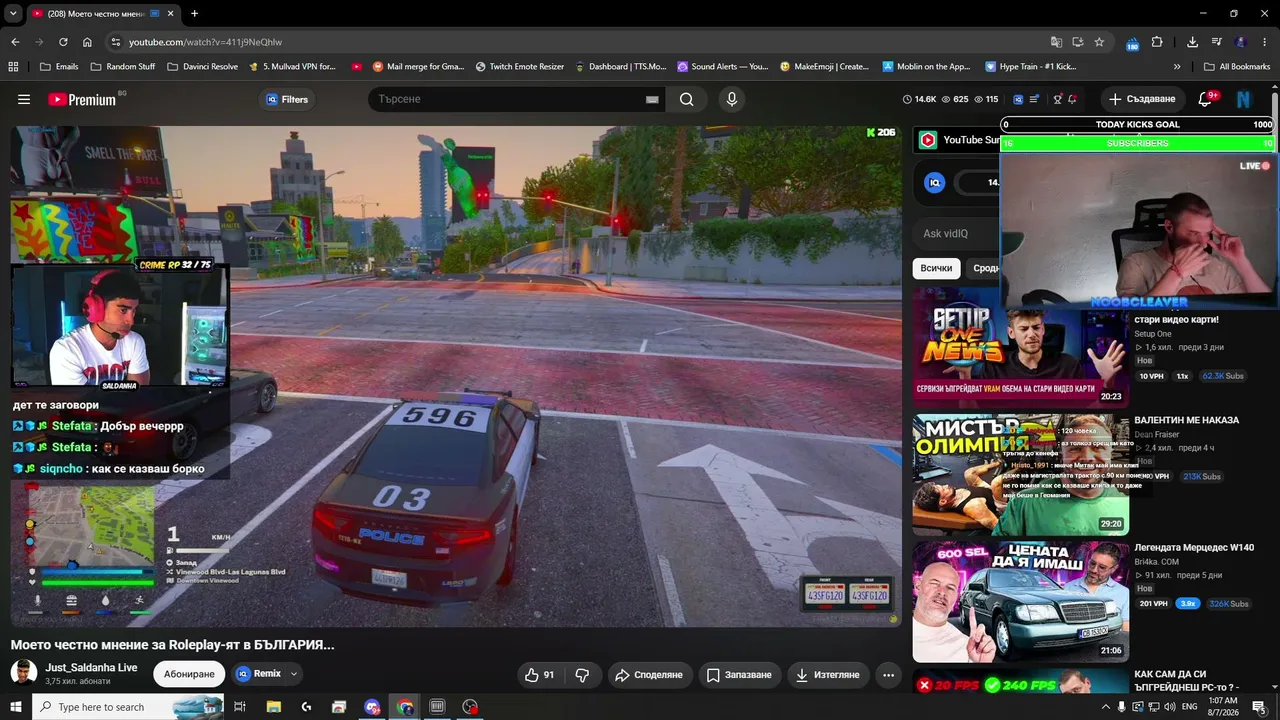Start voice search with the microphone
This screenshot has height=720, width=1280.
point(731,99)
